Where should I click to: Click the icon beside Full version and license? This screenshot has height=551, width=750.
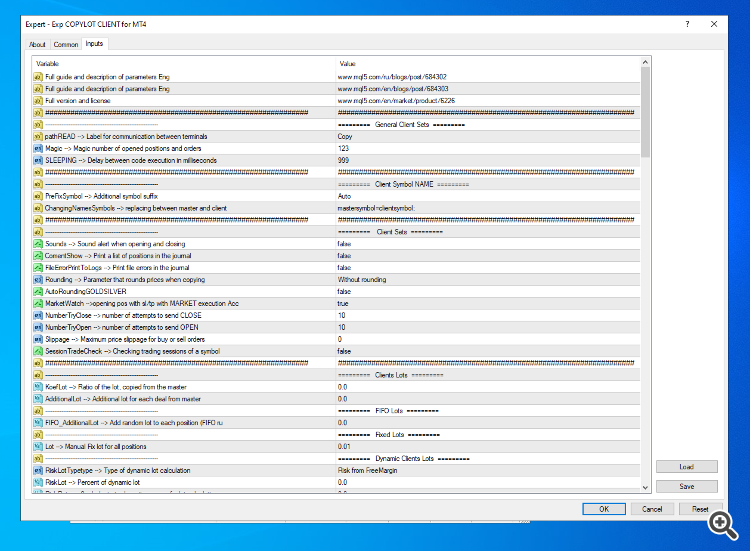tap(38, 101)
